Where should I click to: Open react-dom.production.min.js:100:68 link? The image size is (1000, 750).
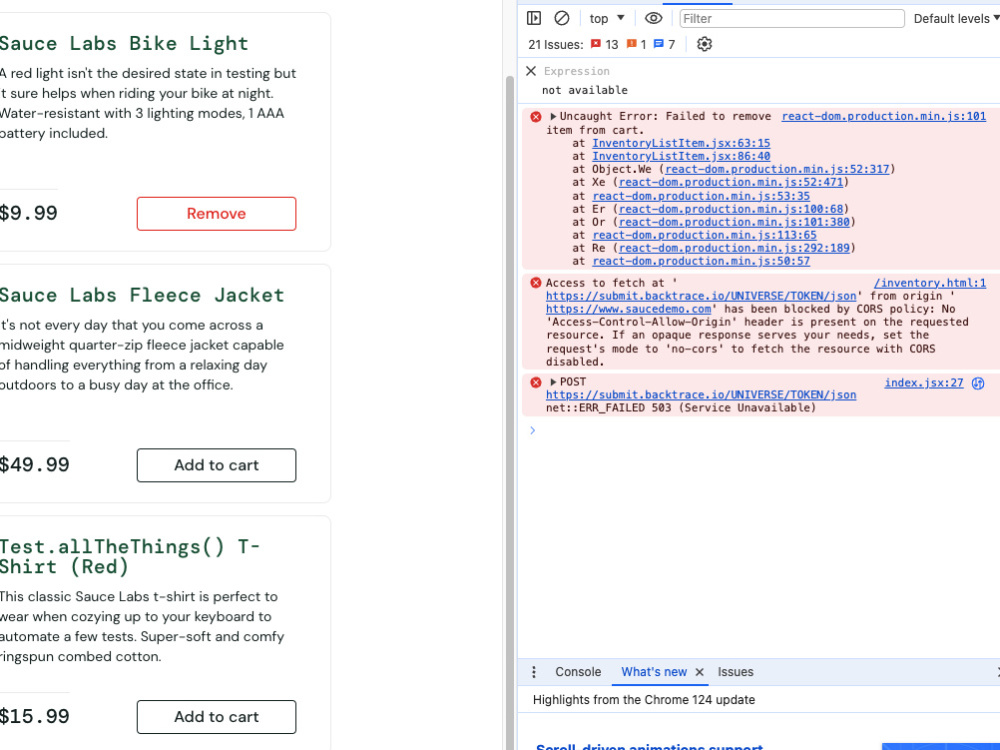(731, 209)
